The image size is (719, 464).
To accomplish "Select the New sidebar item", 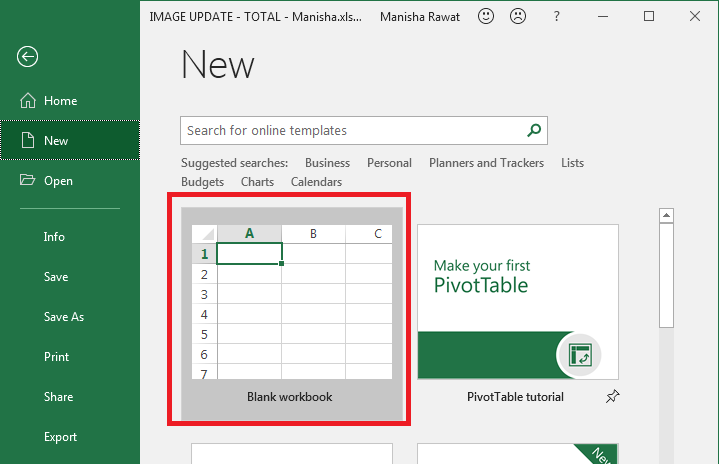I will pos(70,140).
